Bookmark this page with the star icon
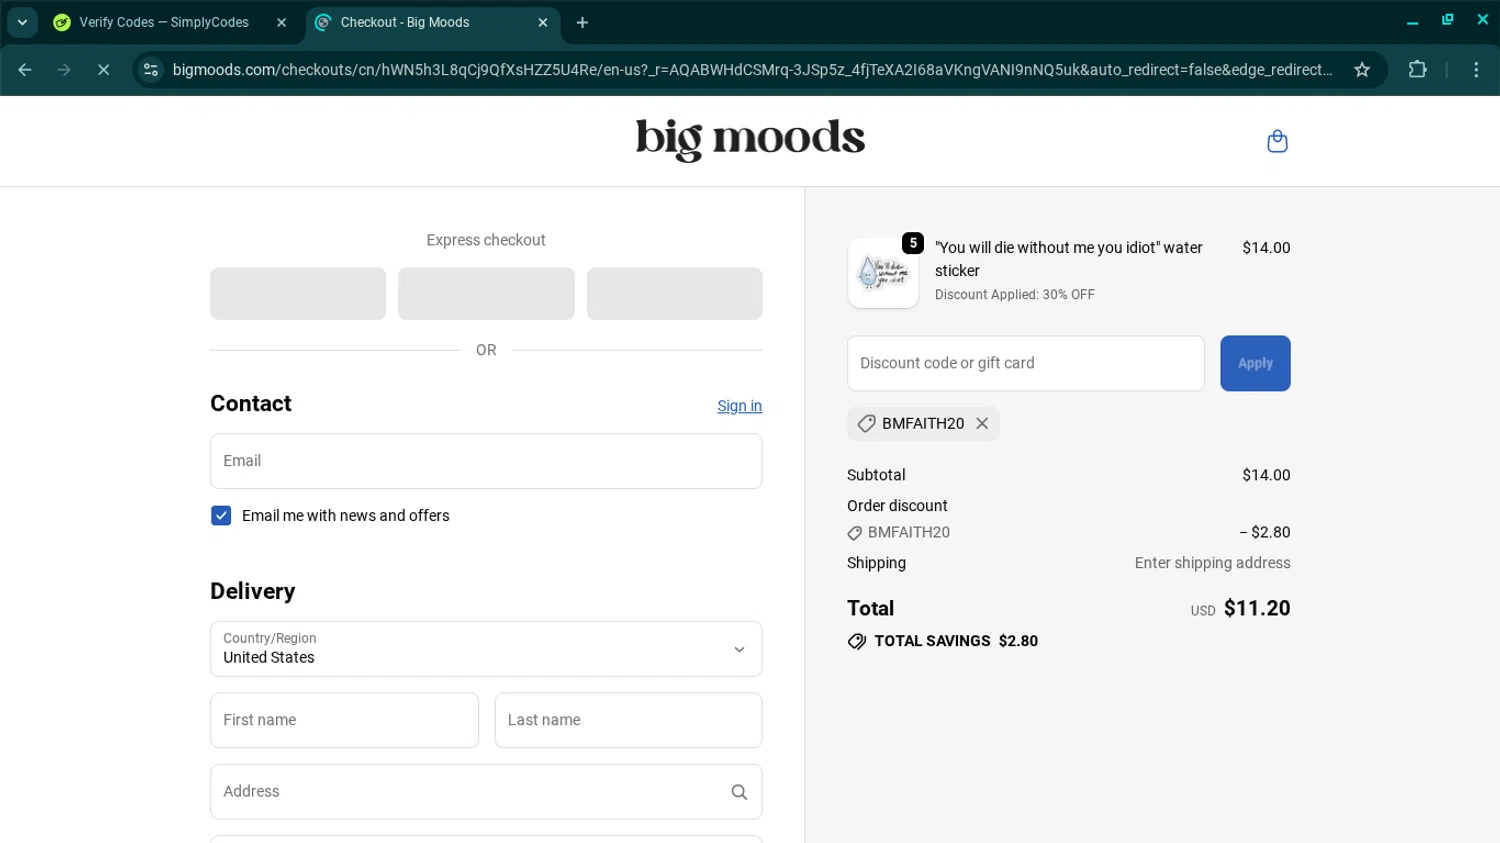This screenshot has height=843, width=1500. tap(1362, 69)
